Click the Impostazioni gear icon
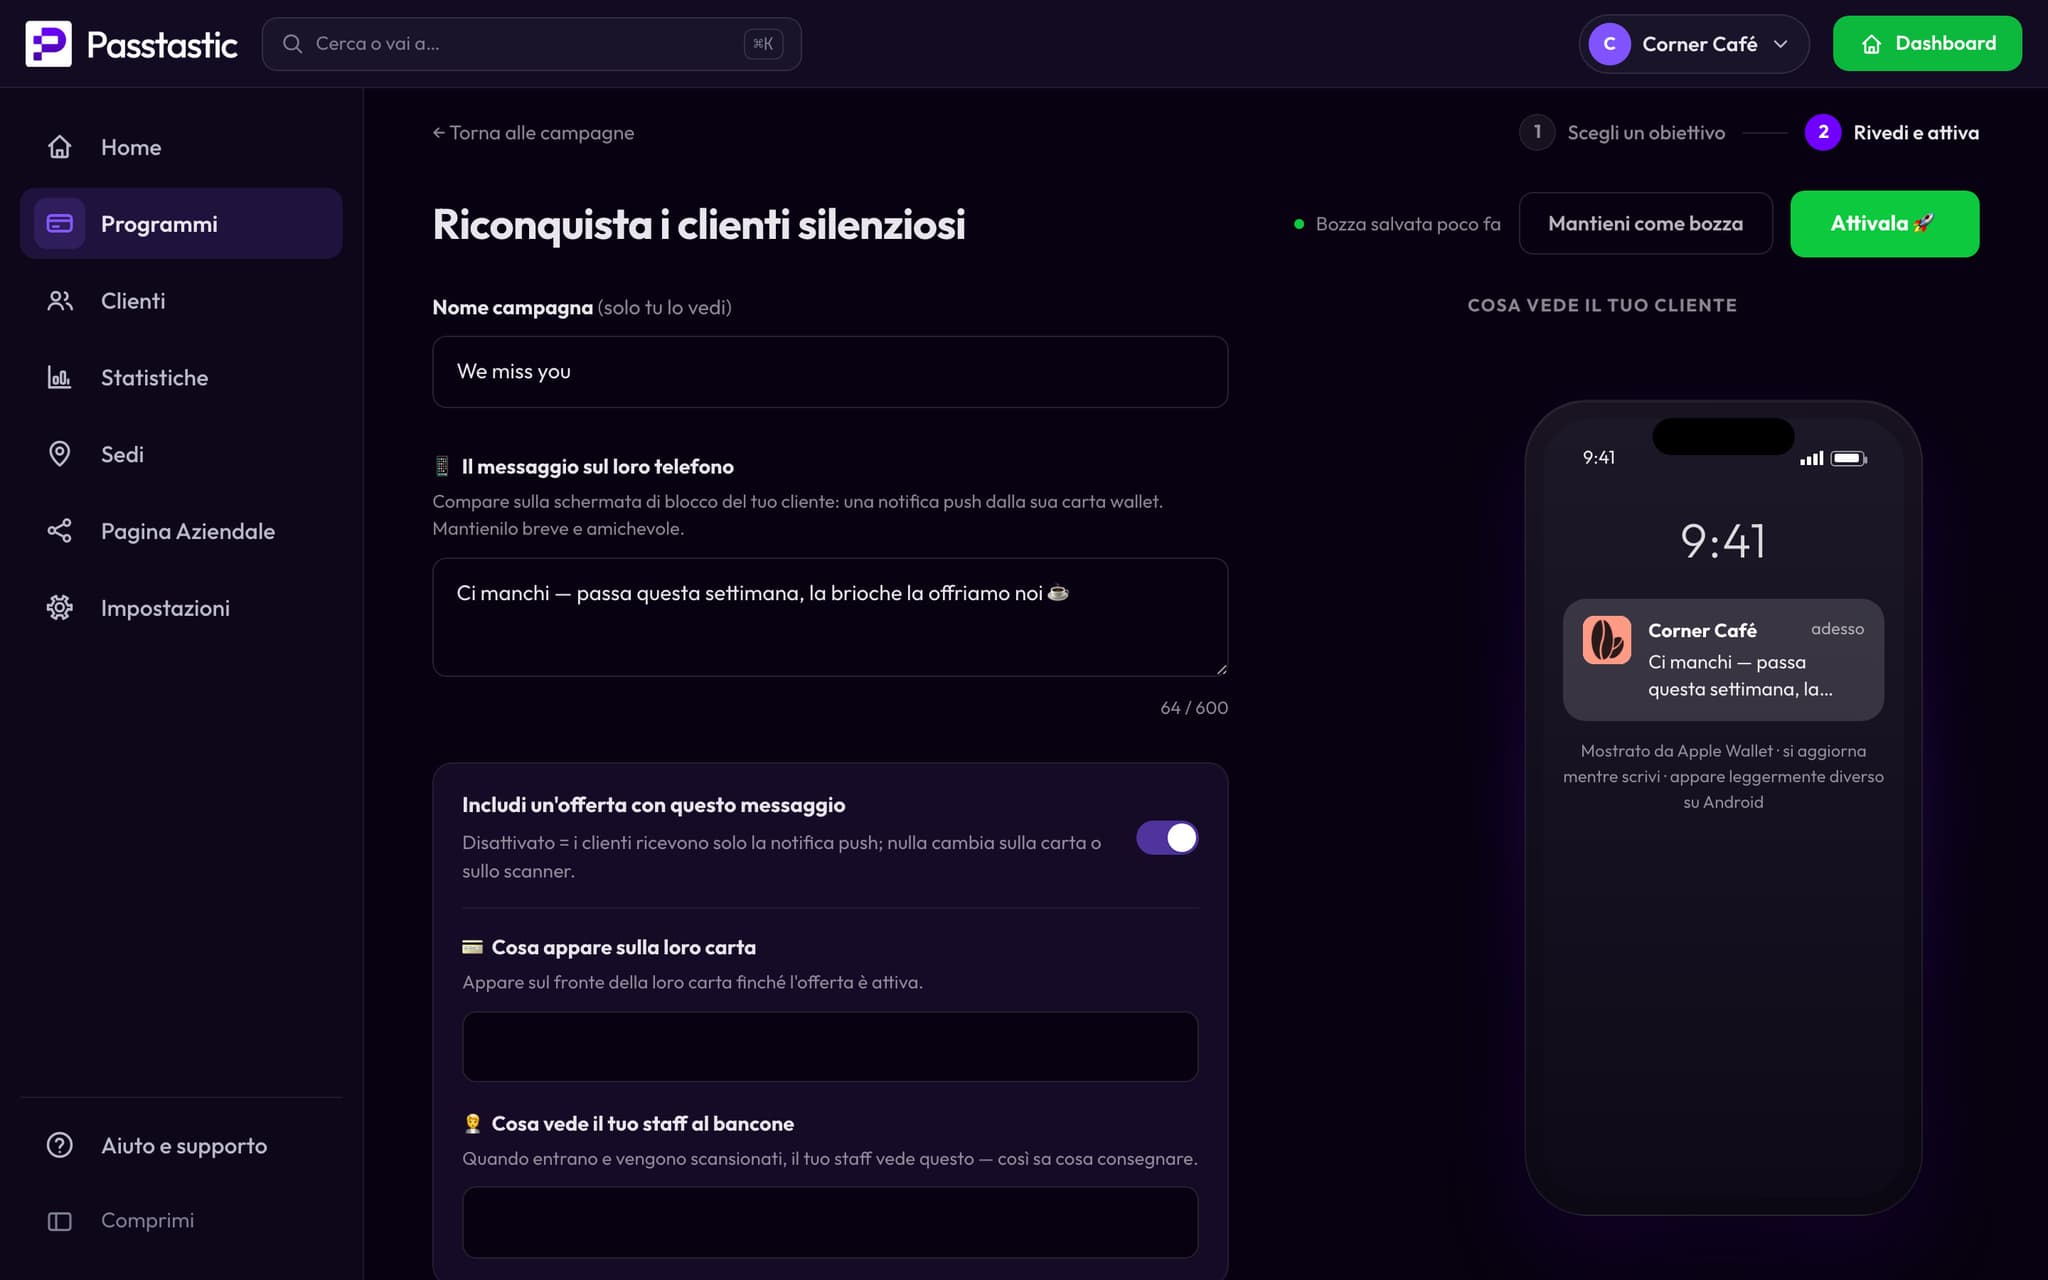The width and height of the screenshot is (2048, 1280). coord(60,608)
